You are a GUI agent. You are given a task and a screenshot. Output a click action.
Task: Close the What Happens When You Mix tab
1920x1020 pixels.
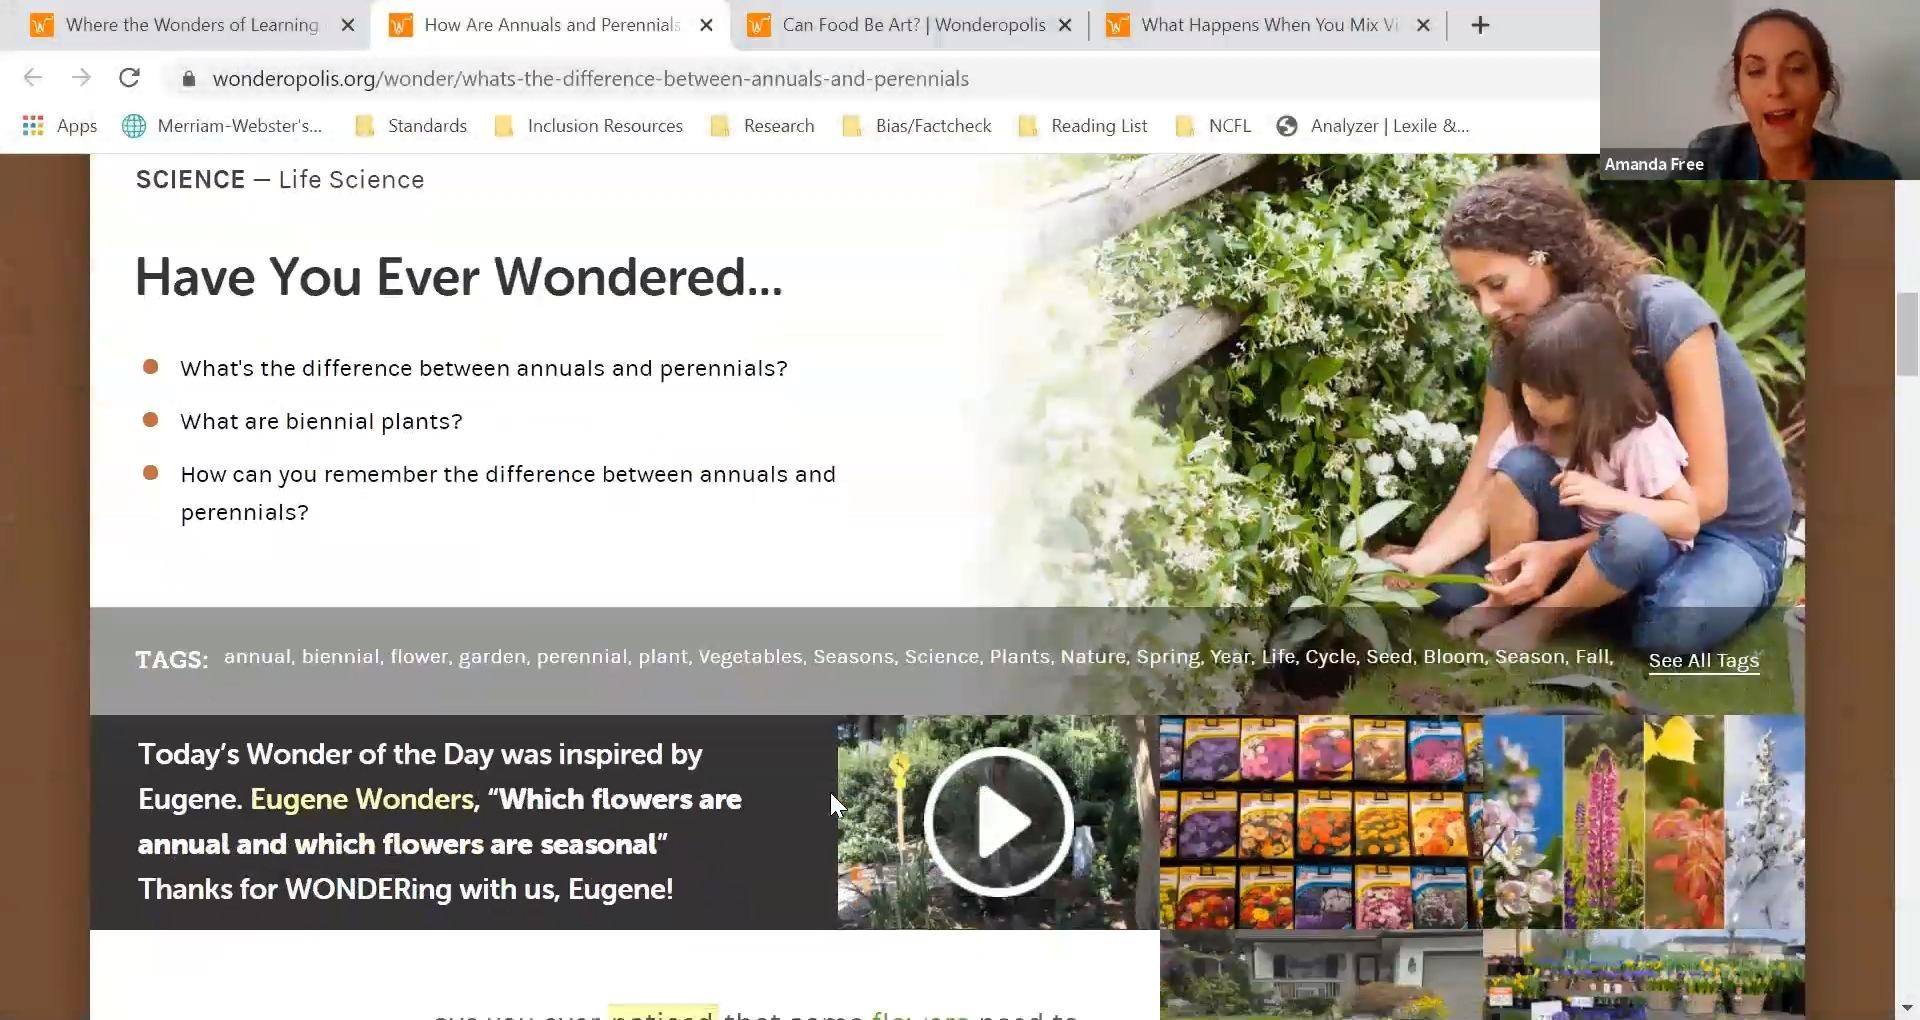pos(1423,25)
